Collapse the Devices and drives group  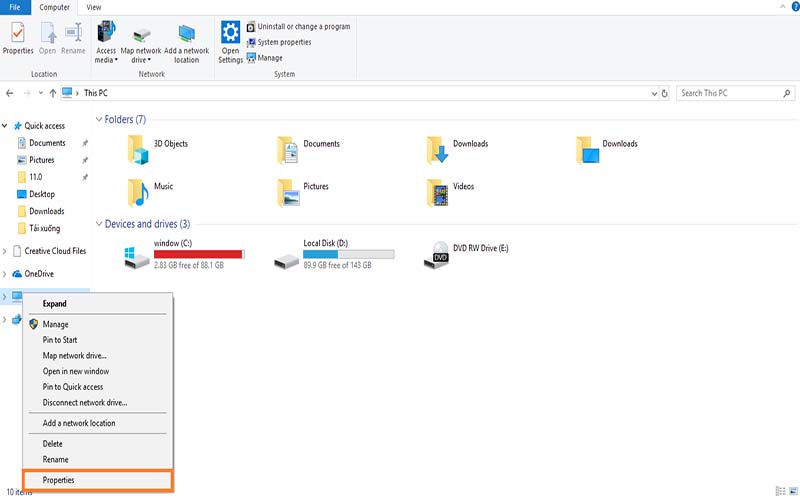tap(99, 224)
